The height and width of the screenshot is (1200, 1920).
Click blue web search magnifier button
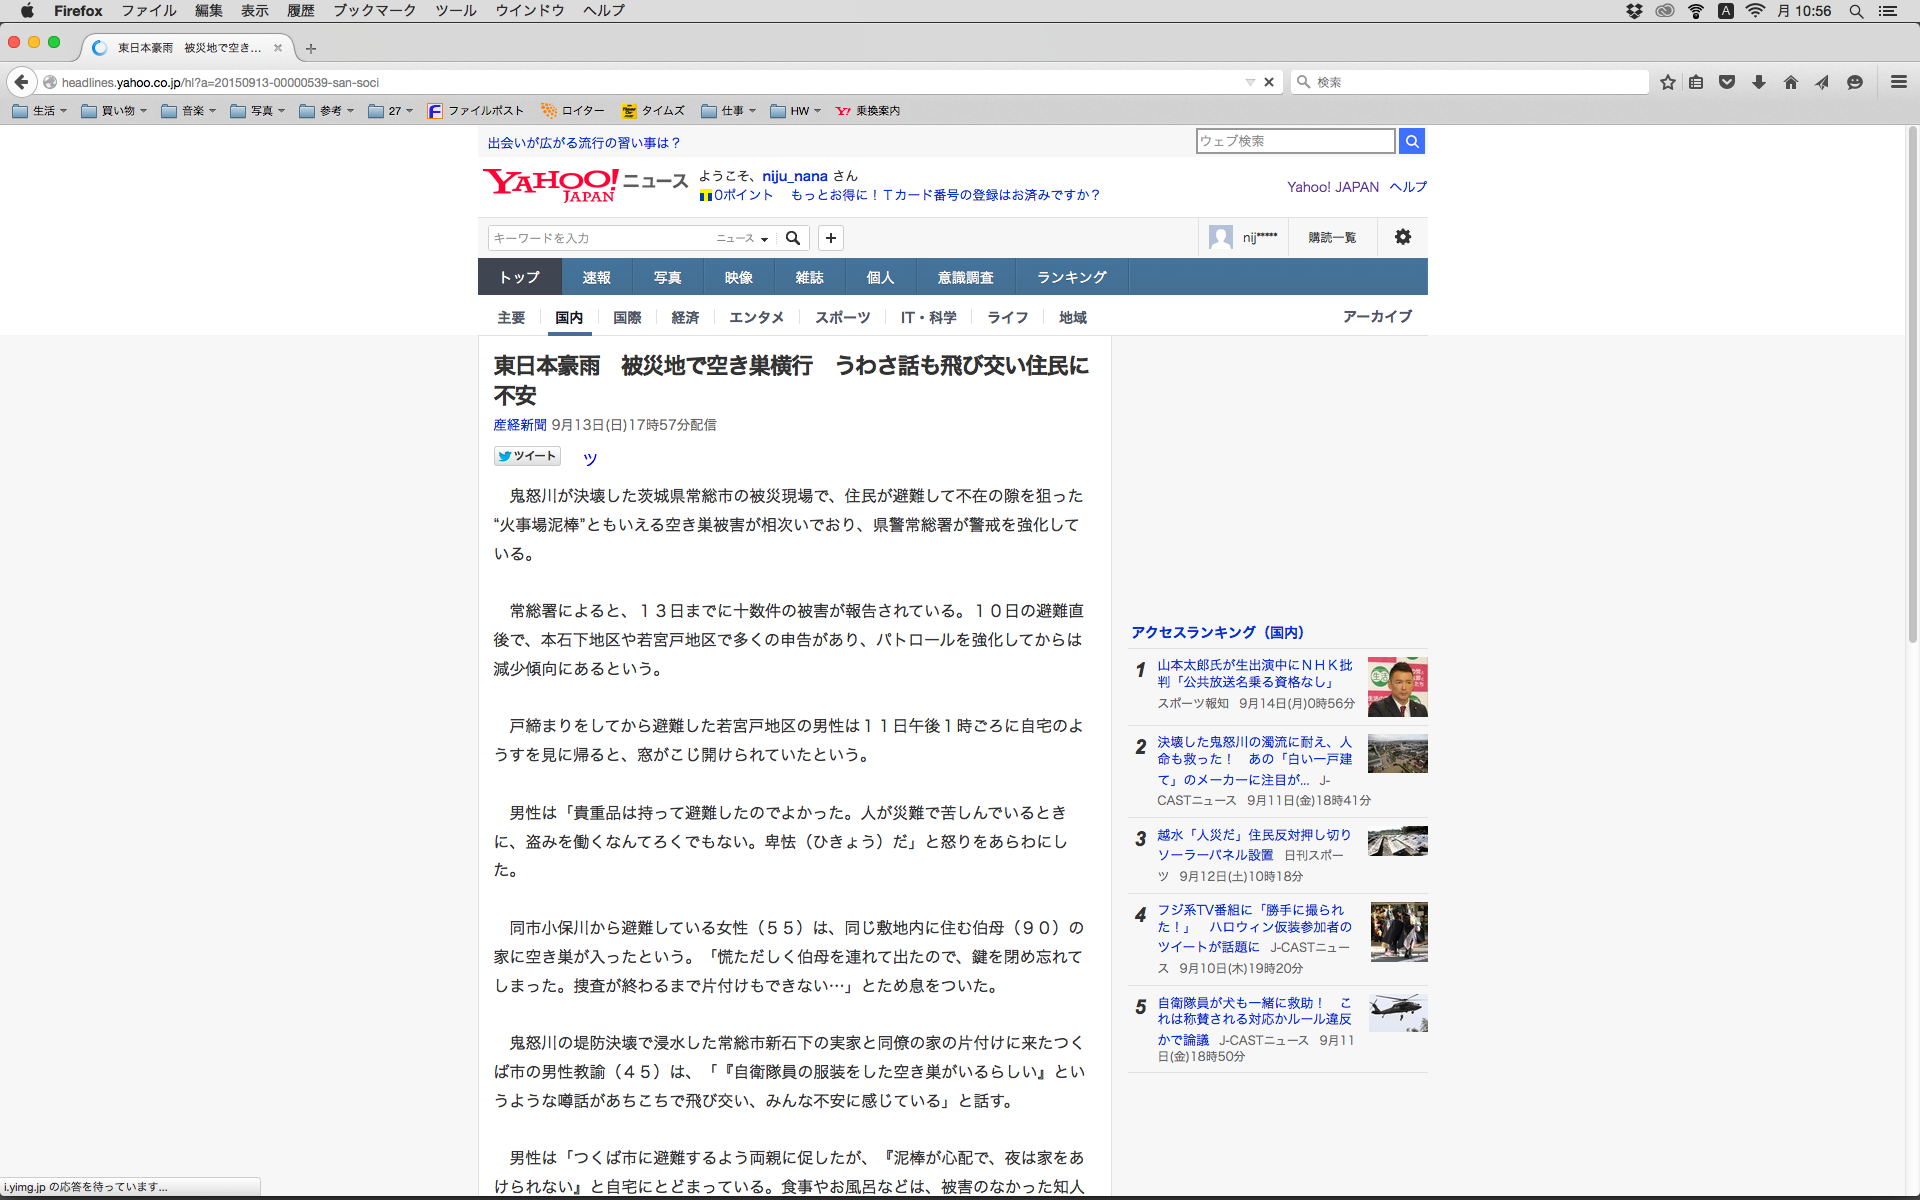pyautogui.click(x=1412, y=141)
